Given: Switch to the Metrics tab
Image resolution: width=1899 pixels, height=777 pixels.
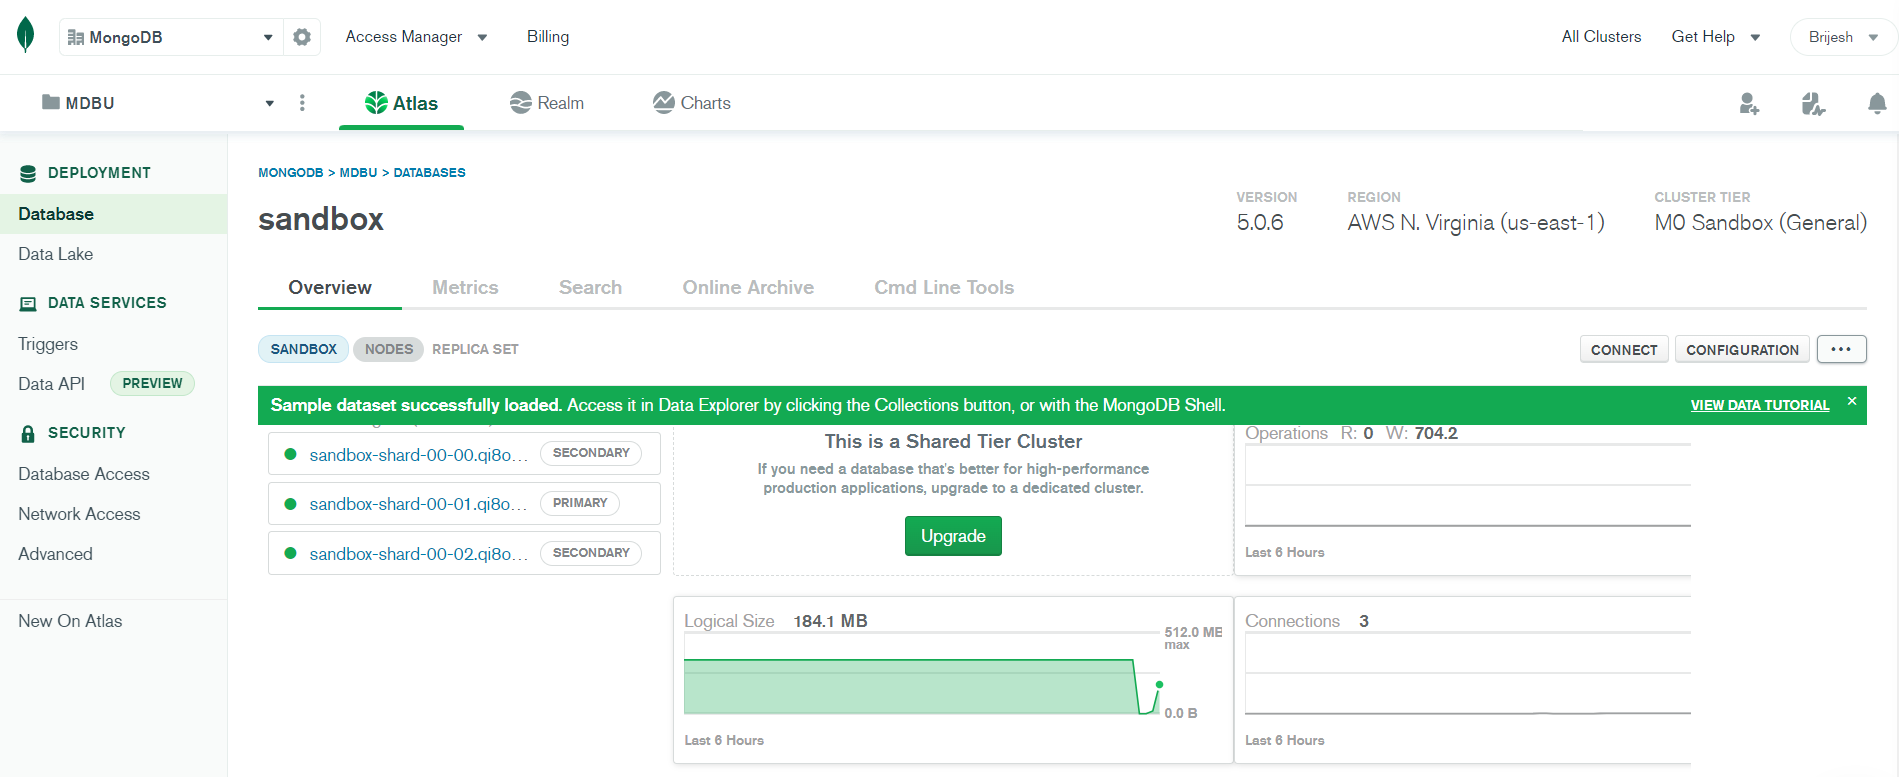Looking at the screenshot, I should [x=465, y=288].
